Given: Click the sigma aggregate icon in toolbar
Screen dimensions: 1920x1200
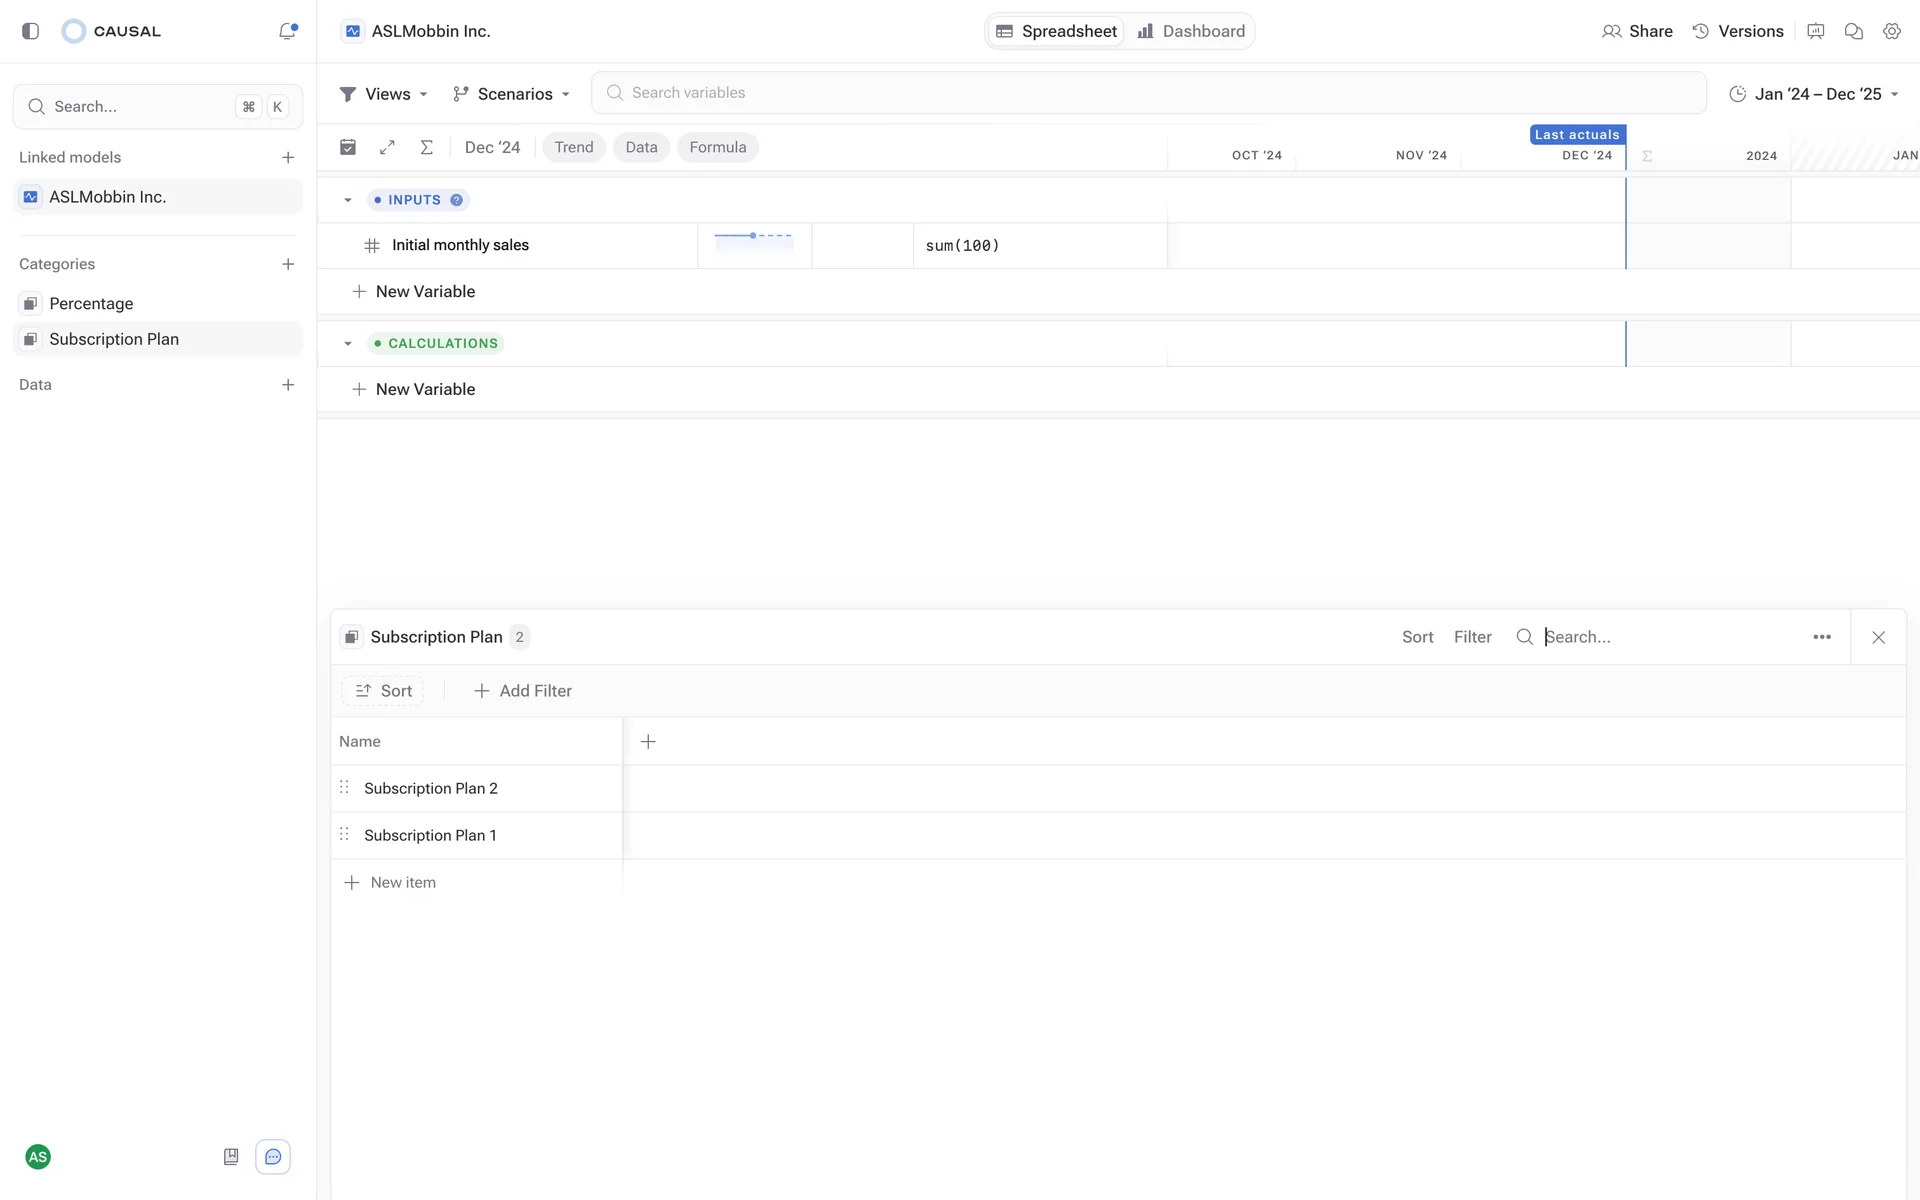Looking at the screenshot, I should [427, 147].
